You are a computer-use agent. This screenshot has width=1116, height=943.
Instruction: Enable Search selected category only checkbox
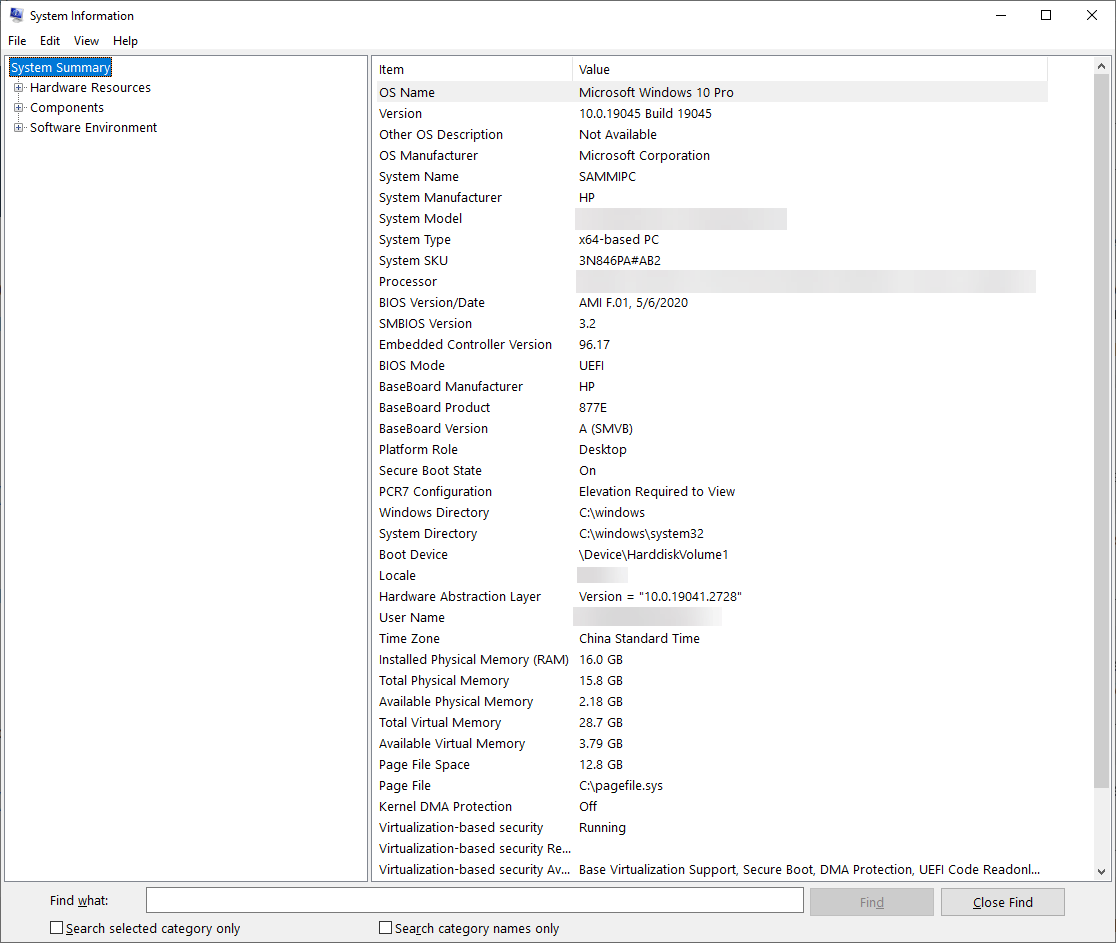tap(56, 927)
